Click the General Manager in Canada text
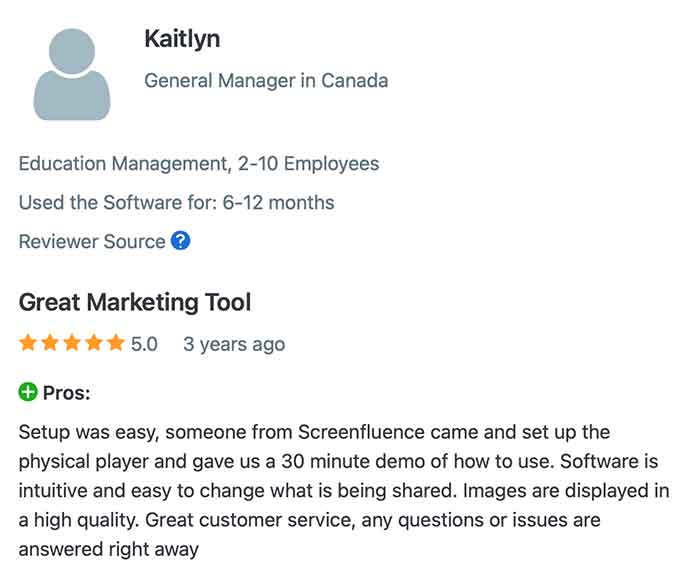Image resolution: width=700 pixels, height=579 pixels. 266,80
